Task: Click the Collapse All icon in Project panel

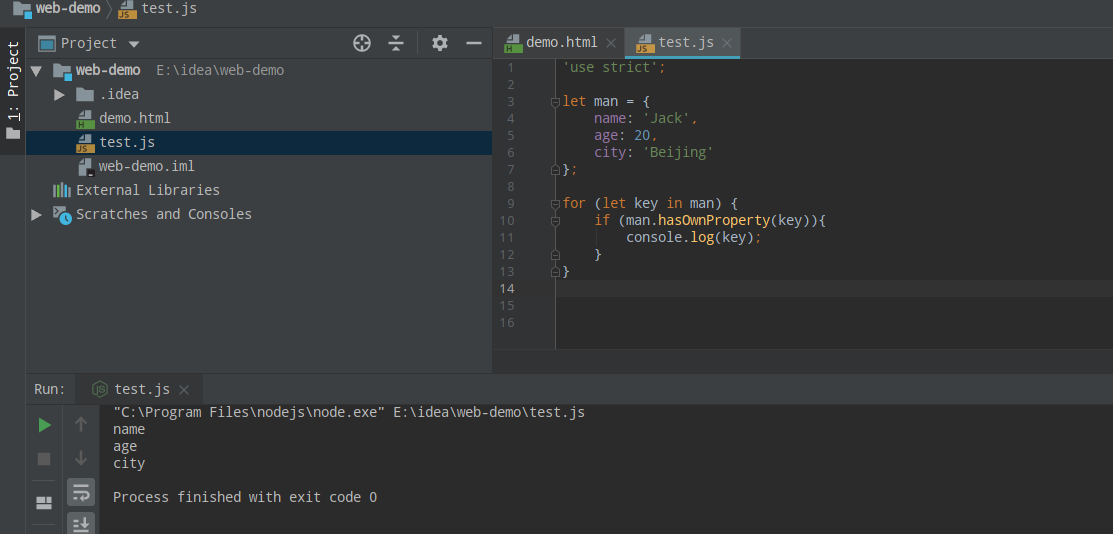Action: (x=396, y=43)
